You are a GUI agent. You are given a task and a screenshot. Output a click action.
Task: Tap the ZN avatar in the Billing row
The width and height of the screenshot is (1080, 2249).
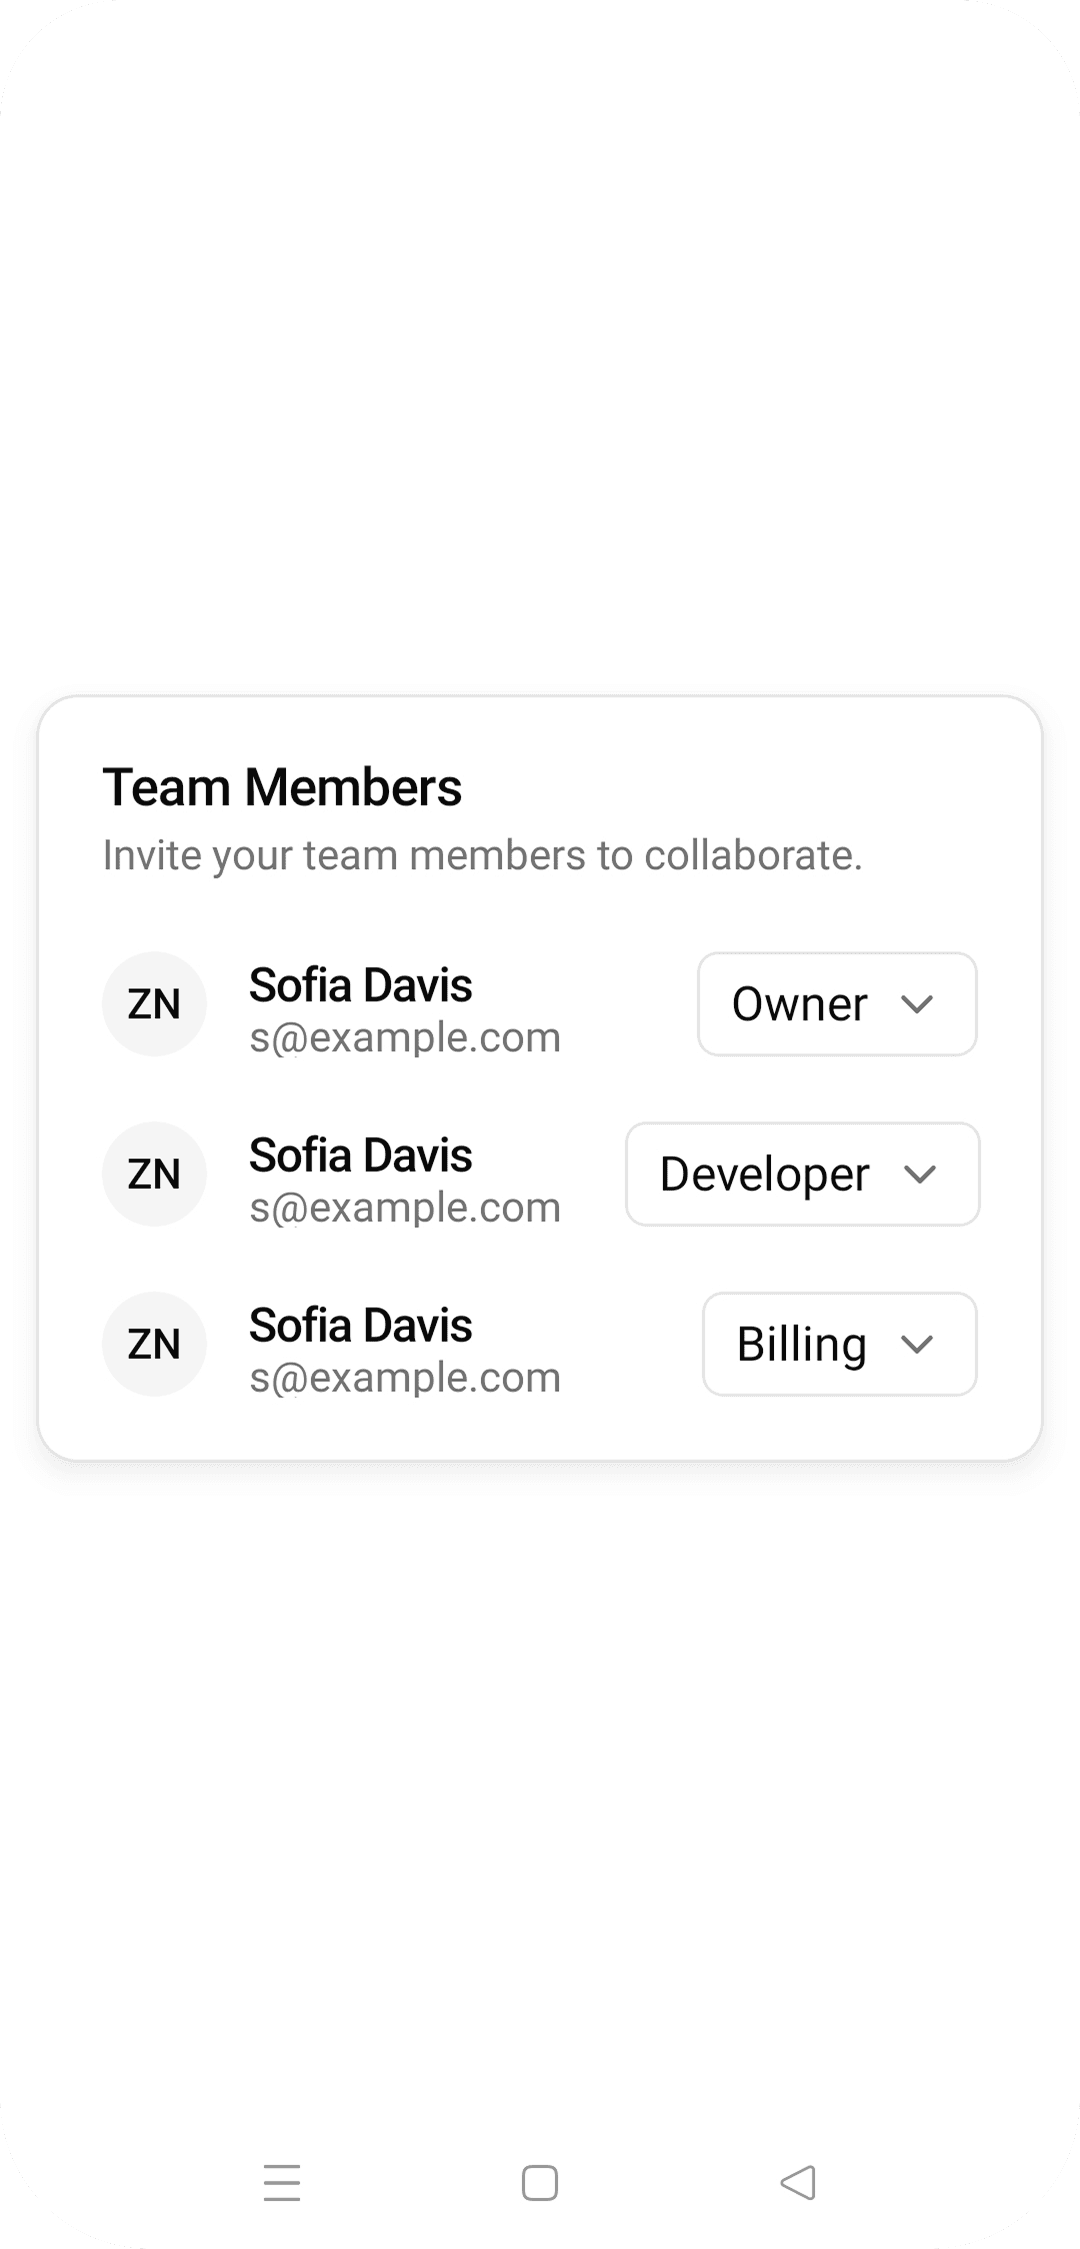tap(154, 1344)
